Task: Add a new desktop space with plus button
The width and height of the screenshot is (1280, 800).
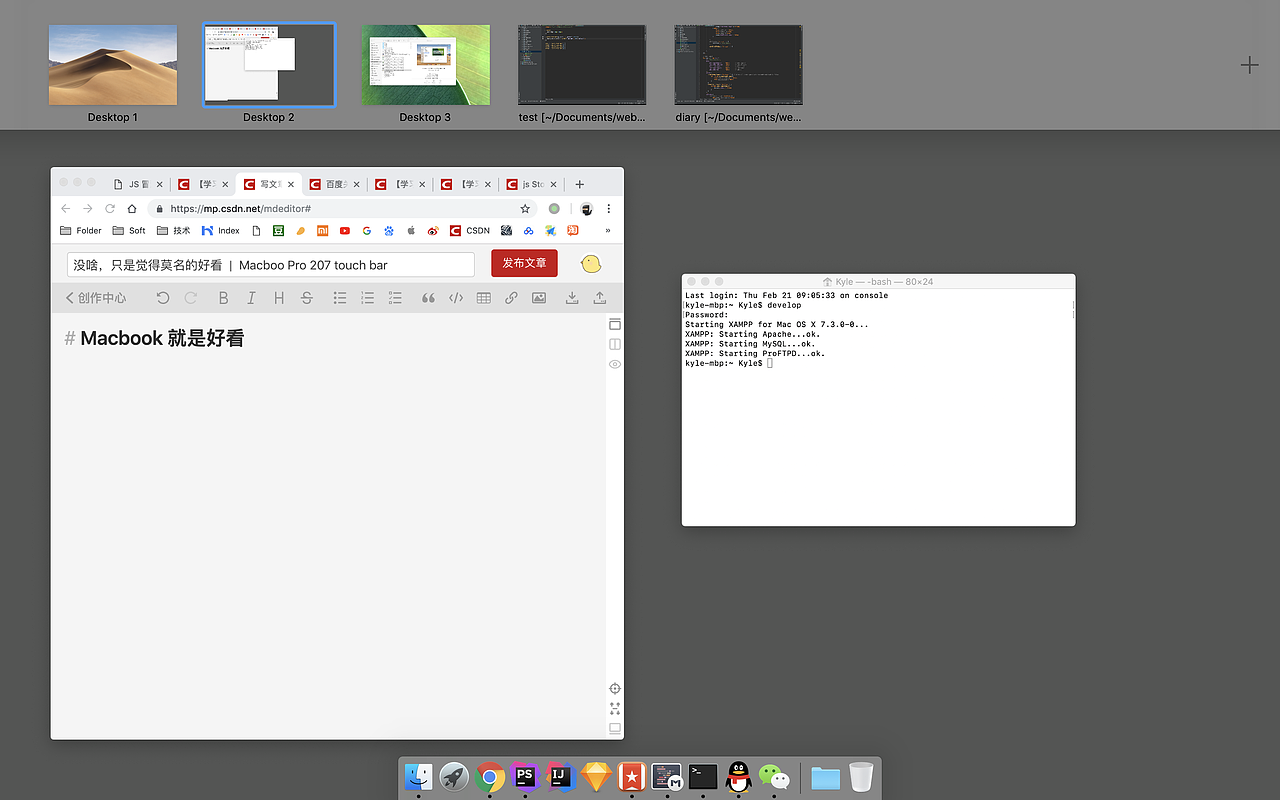Action: (x=1250, y=65)
